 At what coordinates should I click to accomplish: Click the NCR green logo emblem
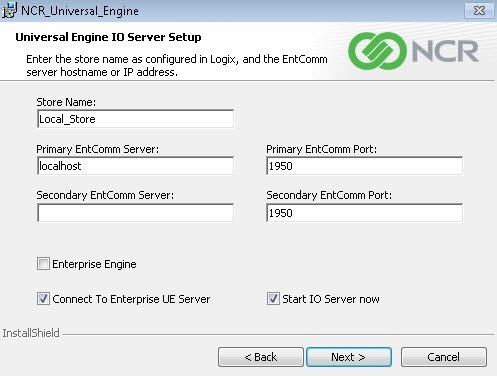coord(377,51)
